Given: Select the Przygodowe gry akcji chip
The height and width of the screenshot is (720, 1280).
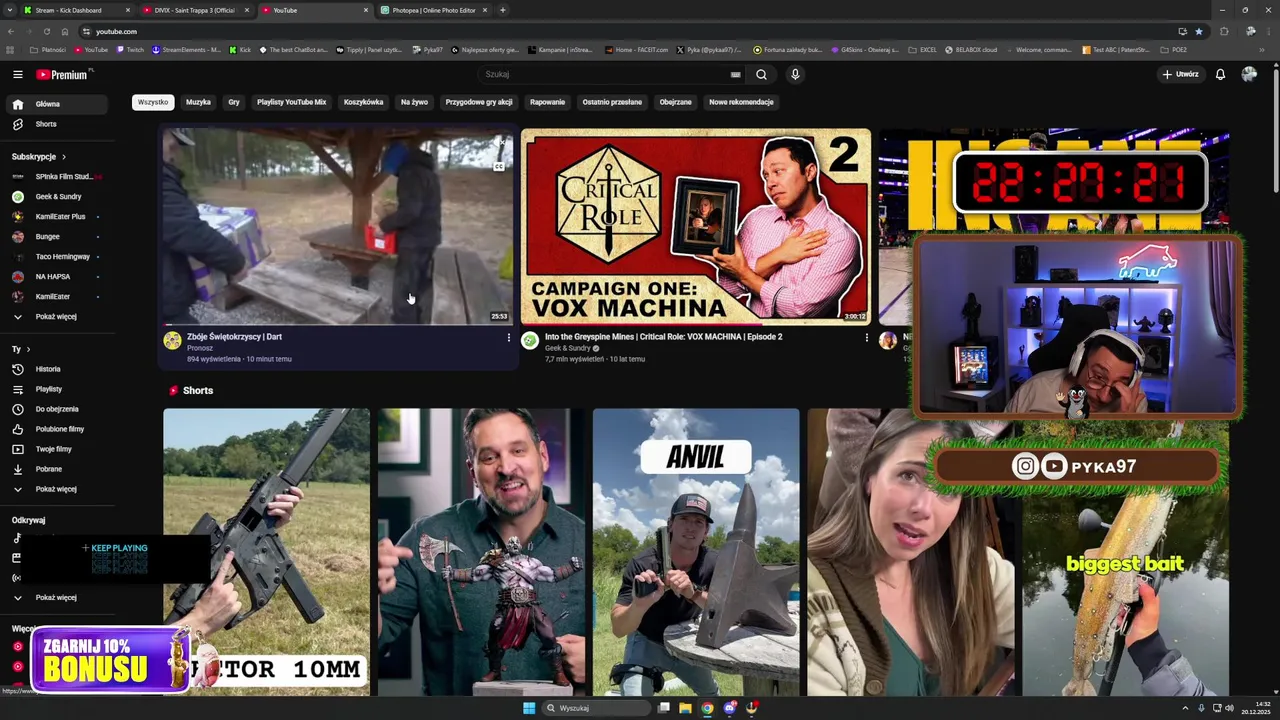Looking at the screenshot, I should pyautogui.click(x=479, y=102).
